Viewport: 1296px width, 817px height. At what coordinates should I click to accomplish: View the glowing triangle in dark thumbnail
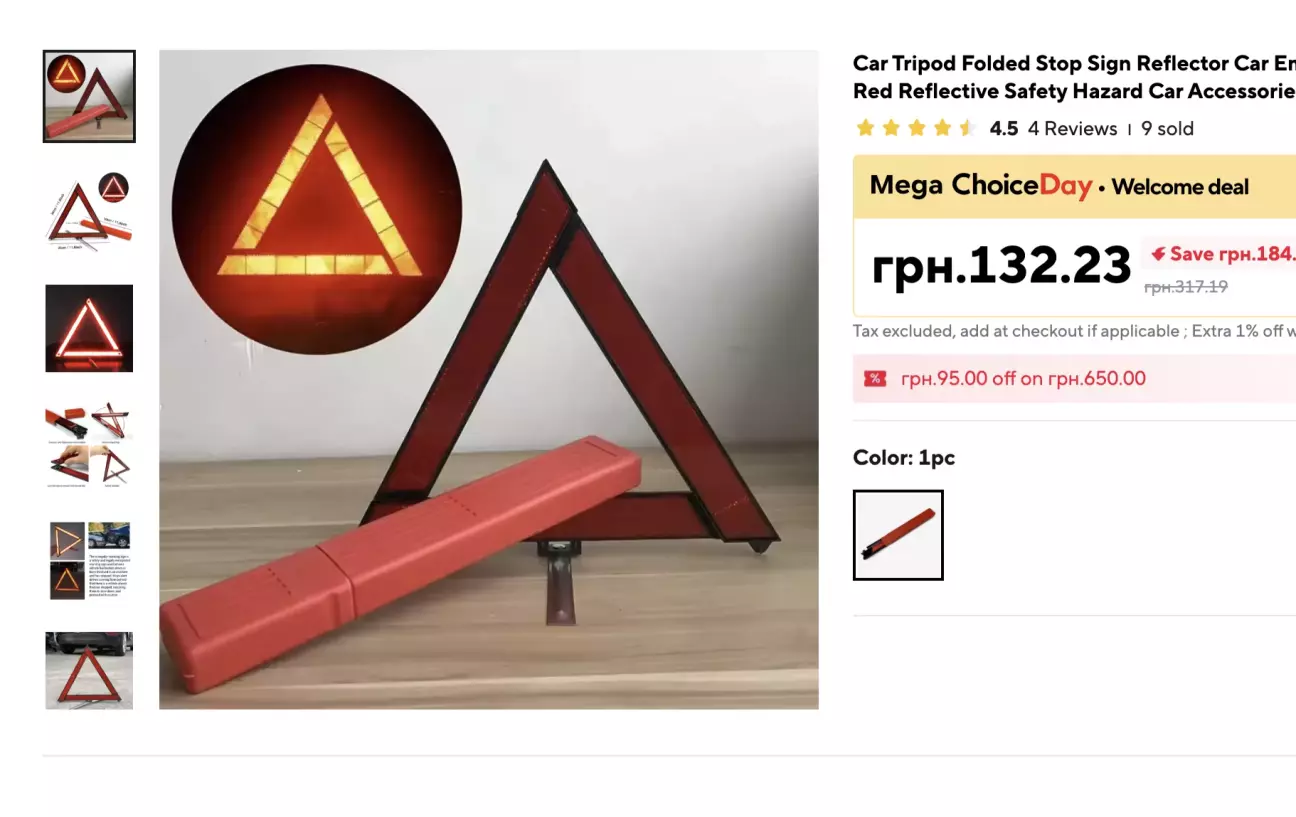pos(89,328)
